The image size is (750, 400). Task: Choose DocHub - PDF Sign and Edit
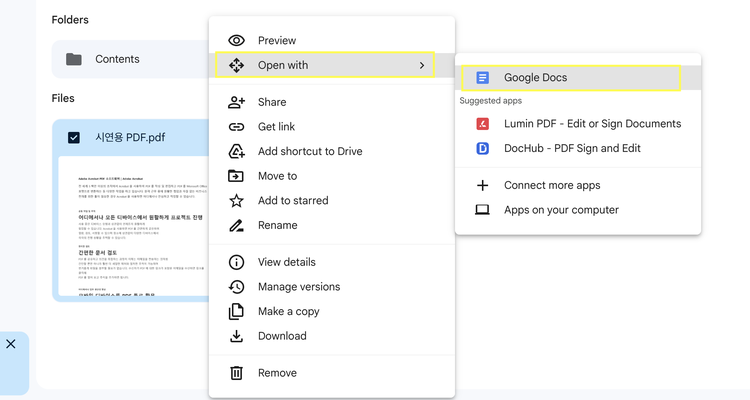[572, 148]
